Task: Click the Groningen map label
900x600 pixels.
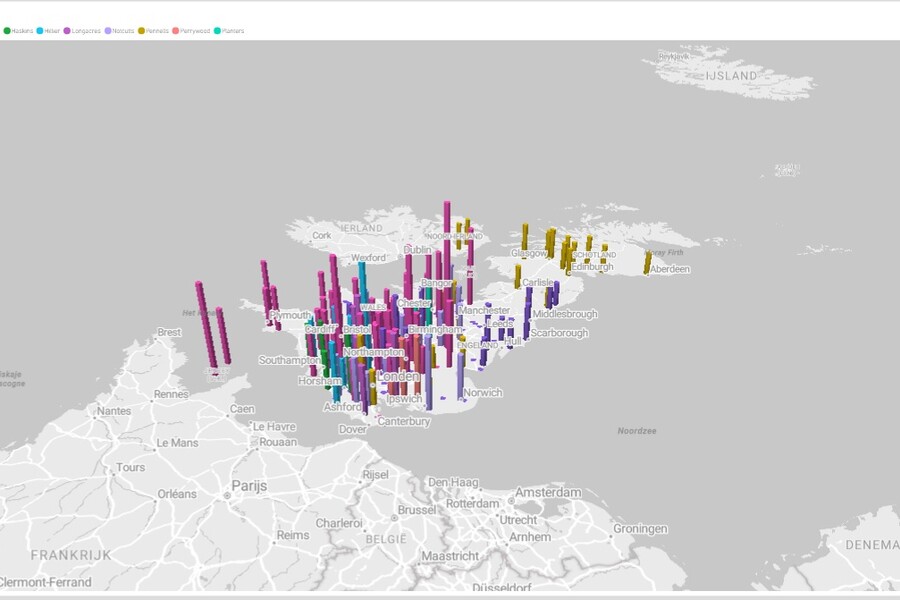Action: (x=640, y=528)
